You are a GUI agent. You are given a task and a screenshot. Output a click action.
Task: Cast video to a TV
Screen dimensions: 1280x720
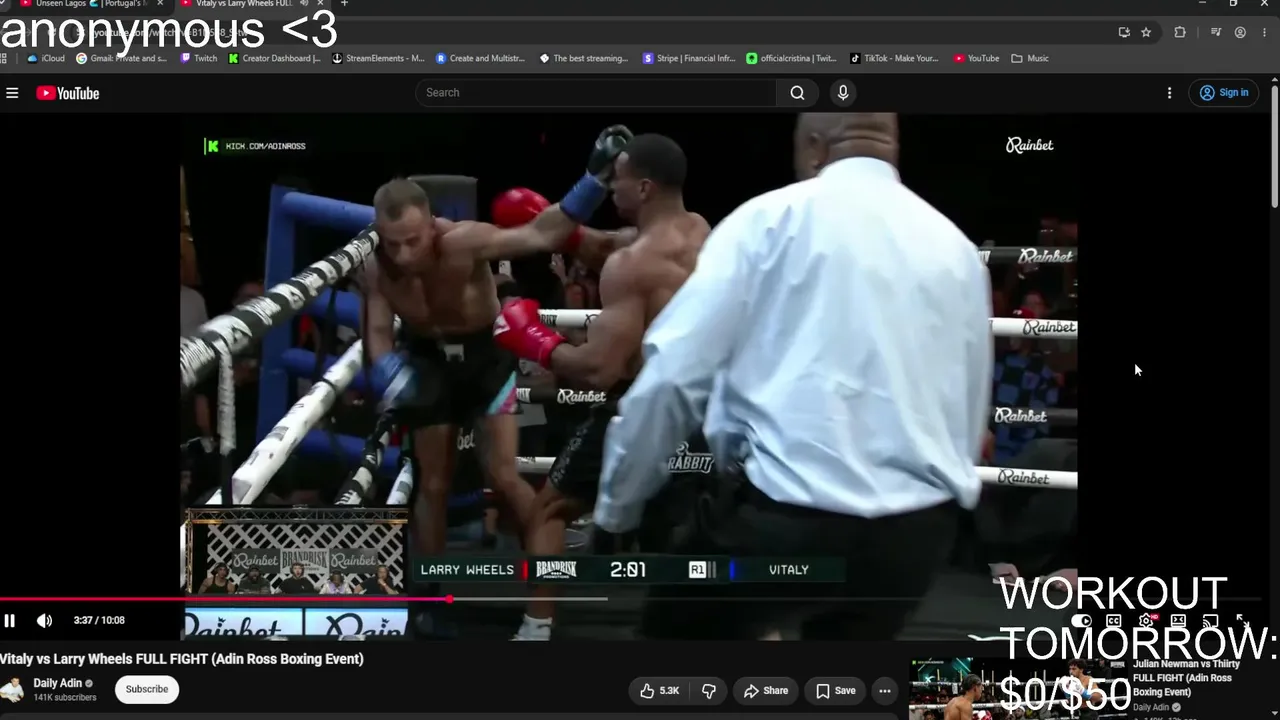1210,621
